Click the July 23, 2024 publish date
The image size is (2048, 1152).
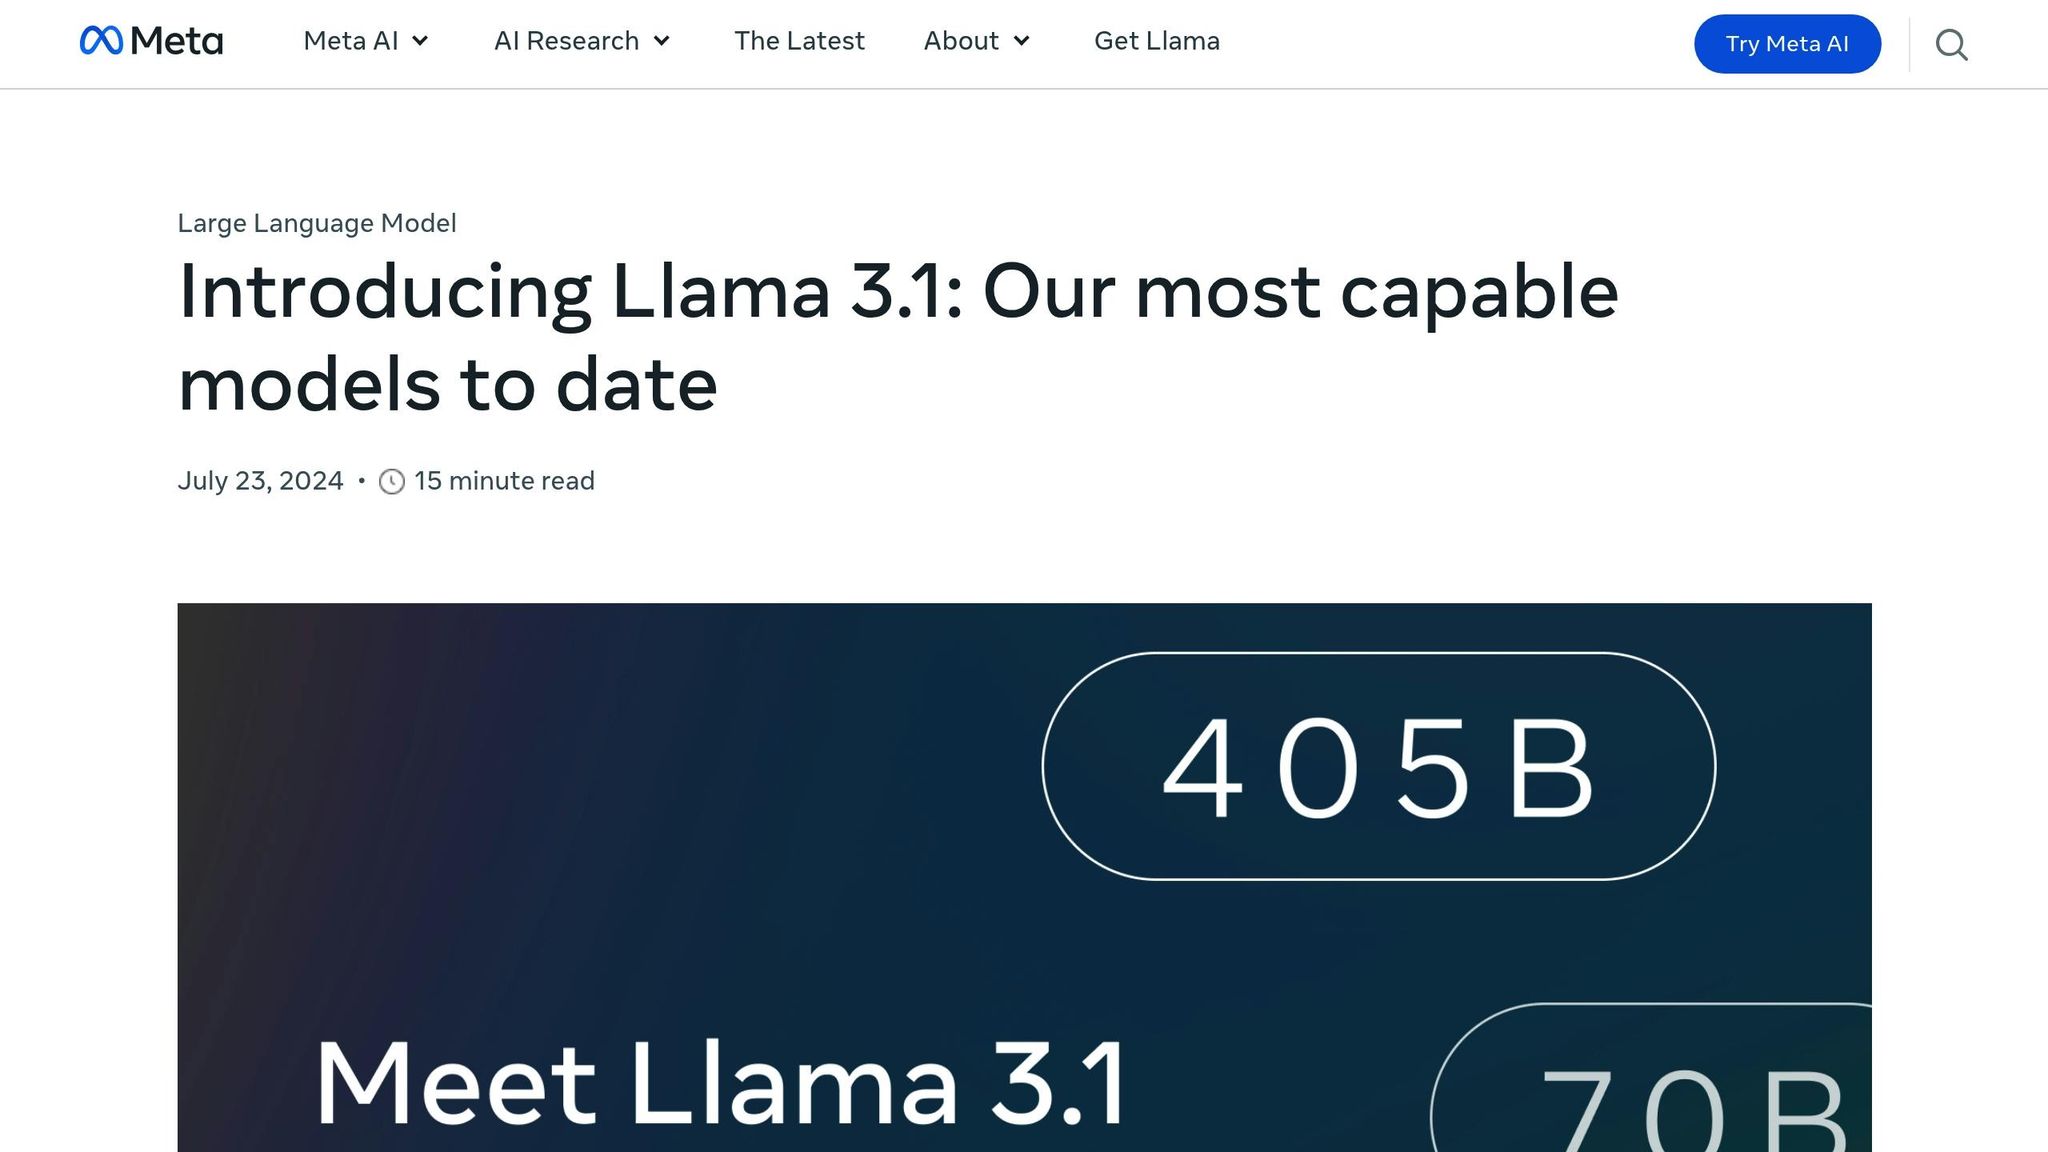(260, 481)
